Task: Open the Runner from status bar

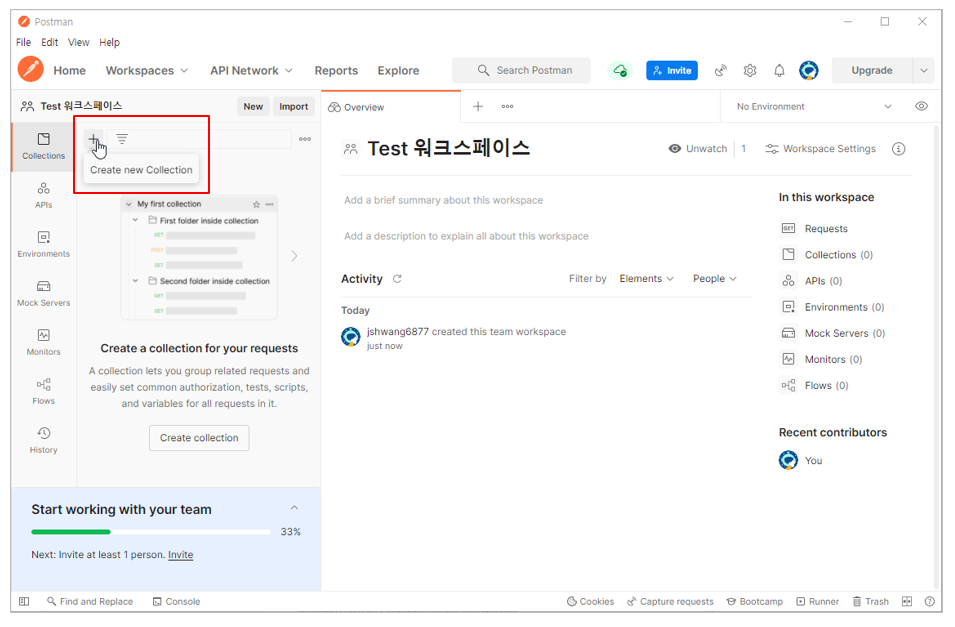Action: click(817, 602)
